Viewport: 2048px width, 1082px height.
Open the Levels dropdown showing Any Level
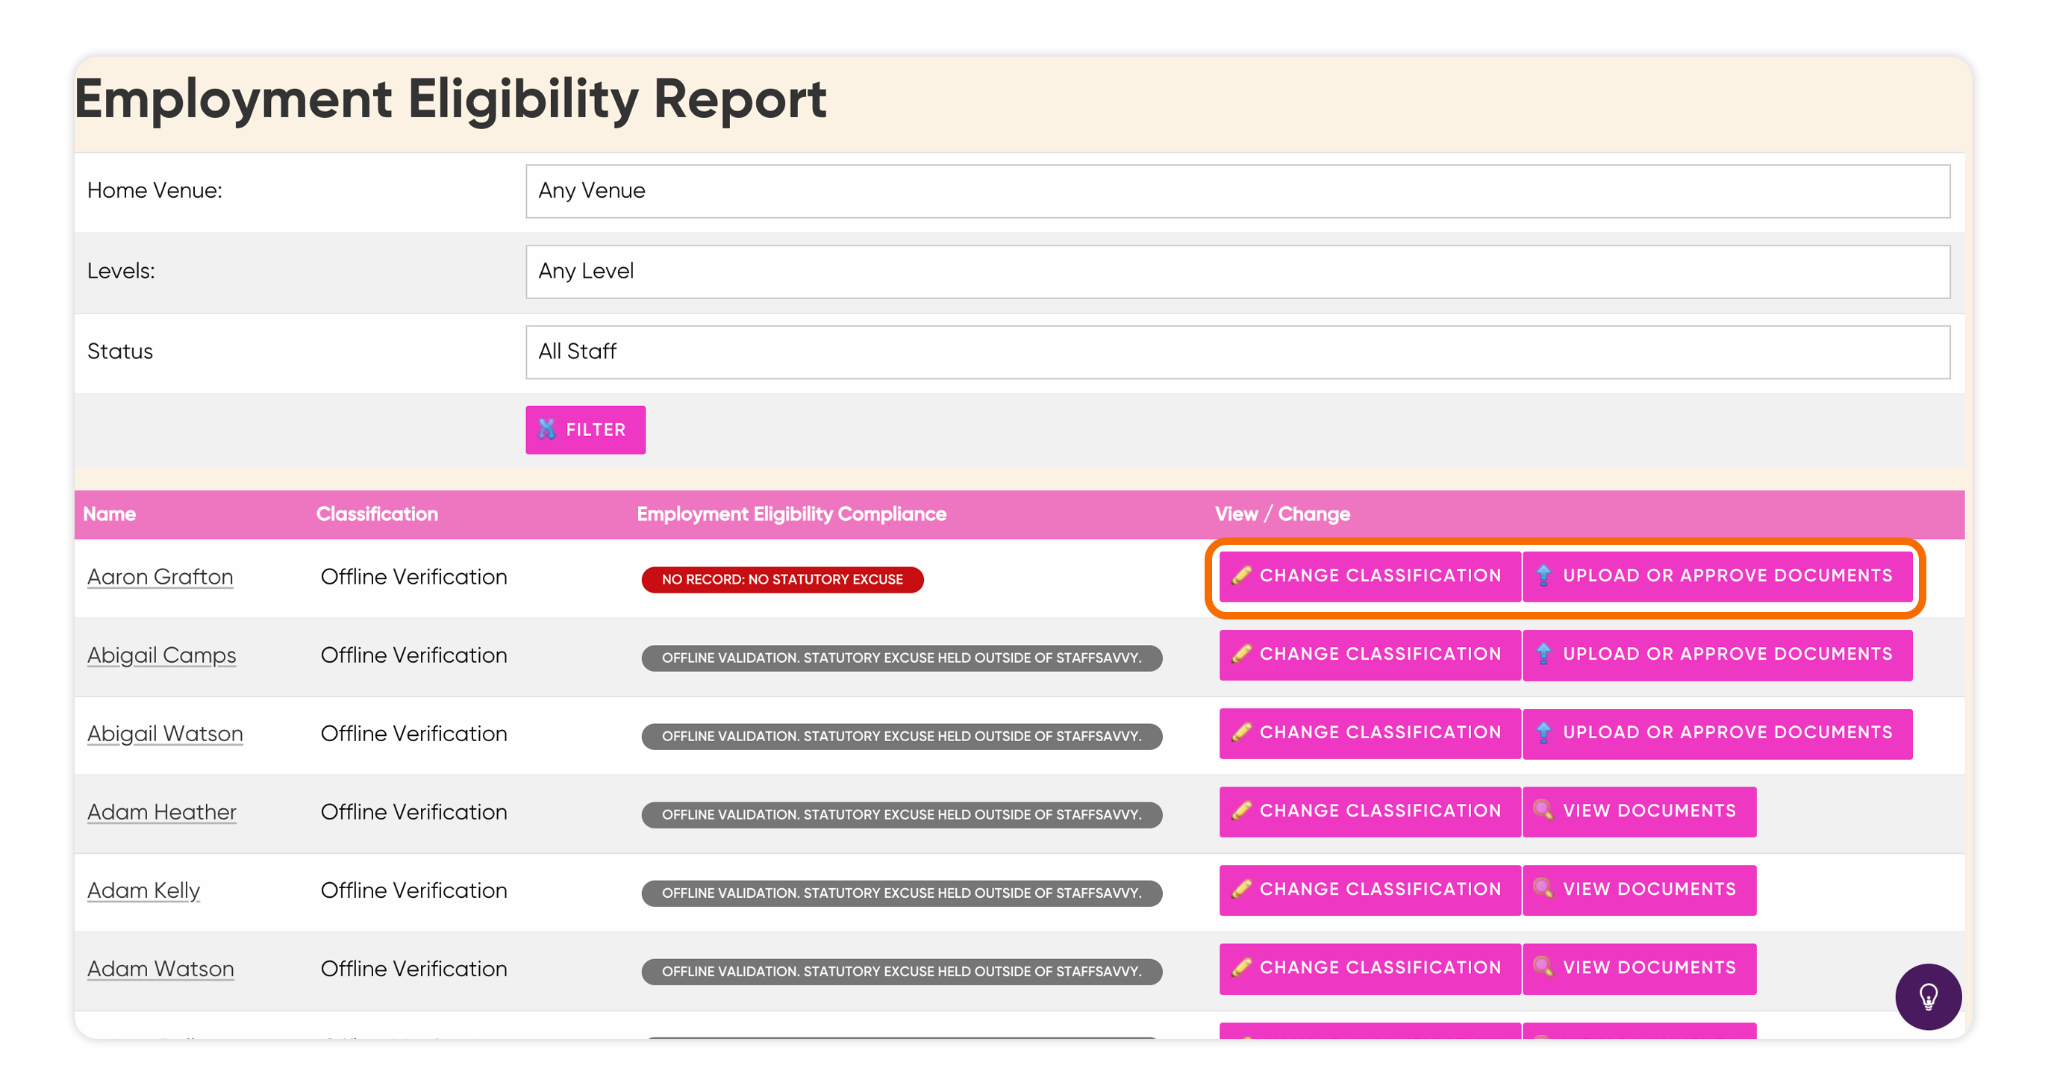coord(1237,271)
